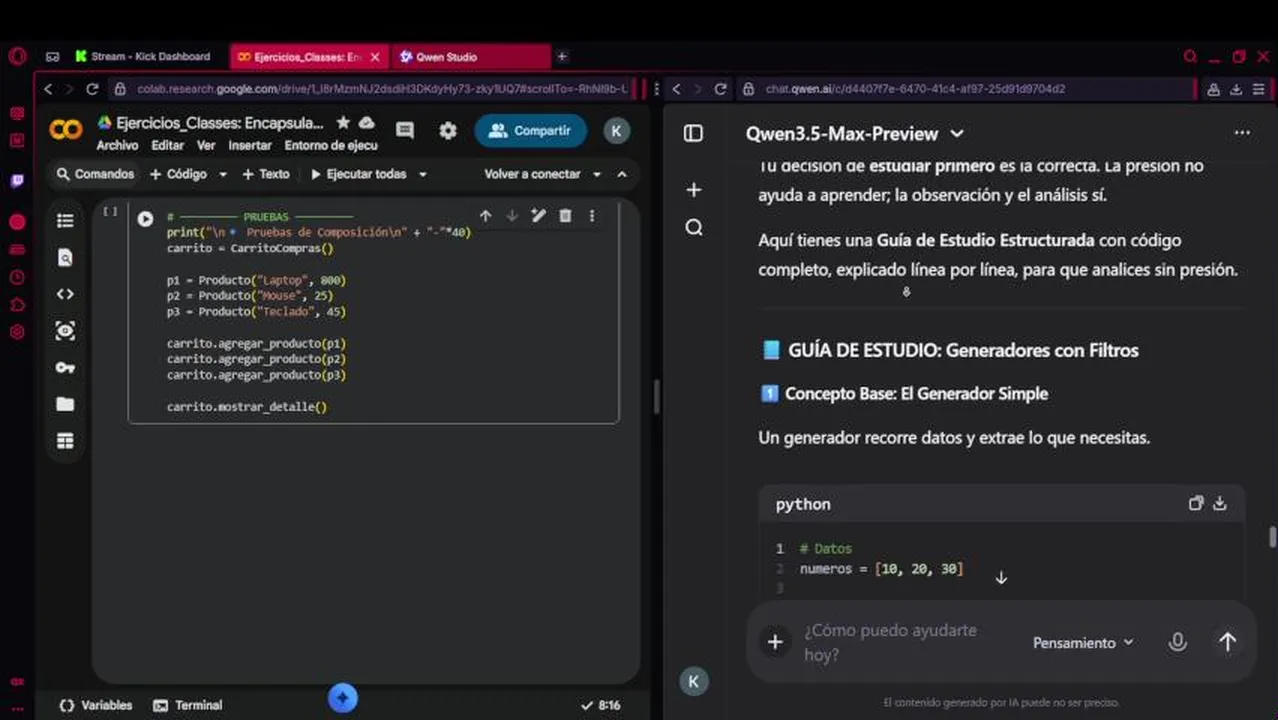Delete the code cell with trash icon
This screenshot has height=720, width=1278.
(565, 216)
